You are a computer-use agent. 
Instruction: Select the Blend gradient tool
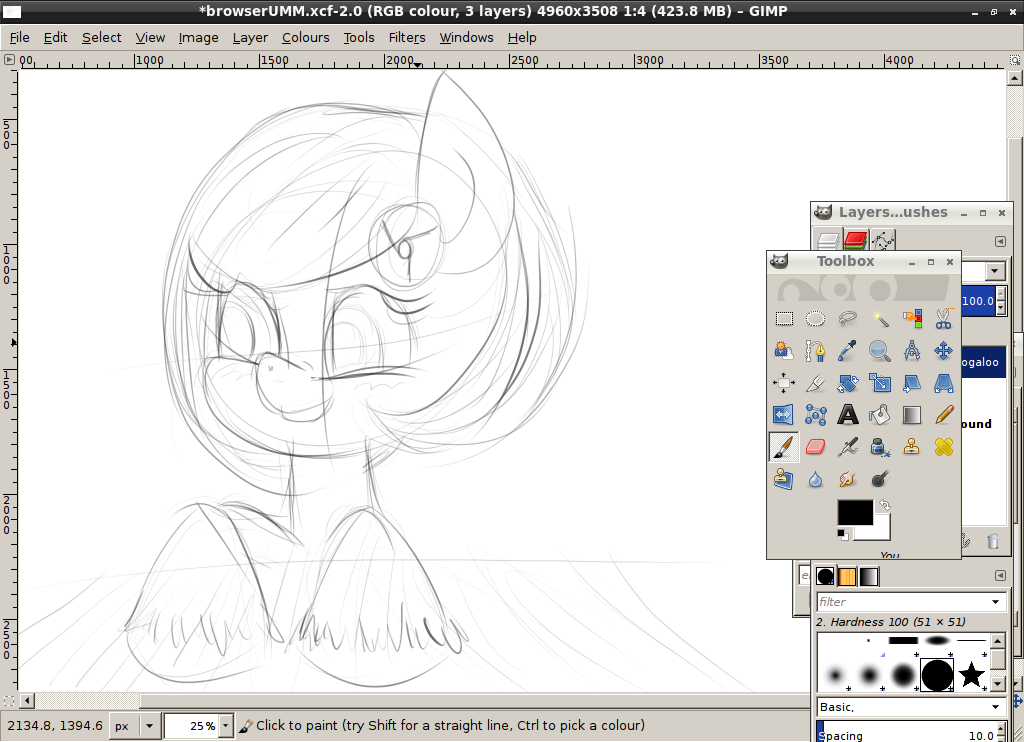pos(912,415)
